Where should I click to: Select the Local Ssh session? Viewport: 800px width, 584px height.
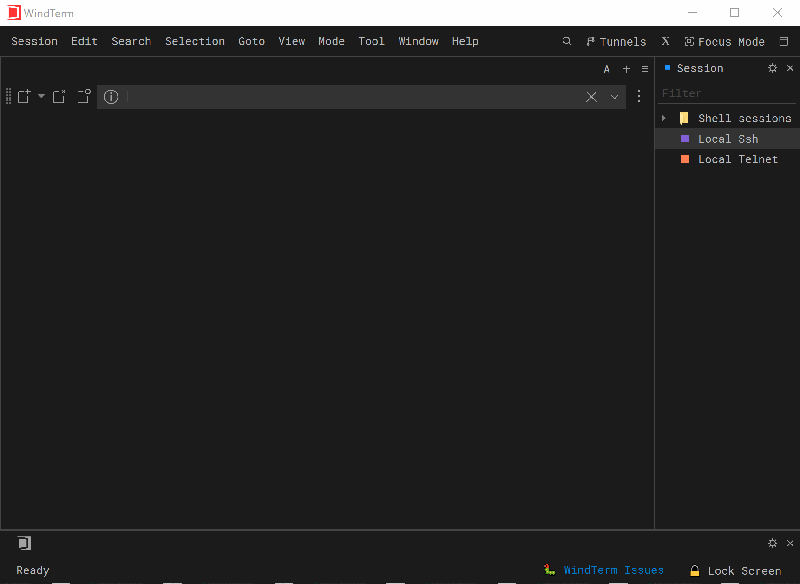[728, 138]
